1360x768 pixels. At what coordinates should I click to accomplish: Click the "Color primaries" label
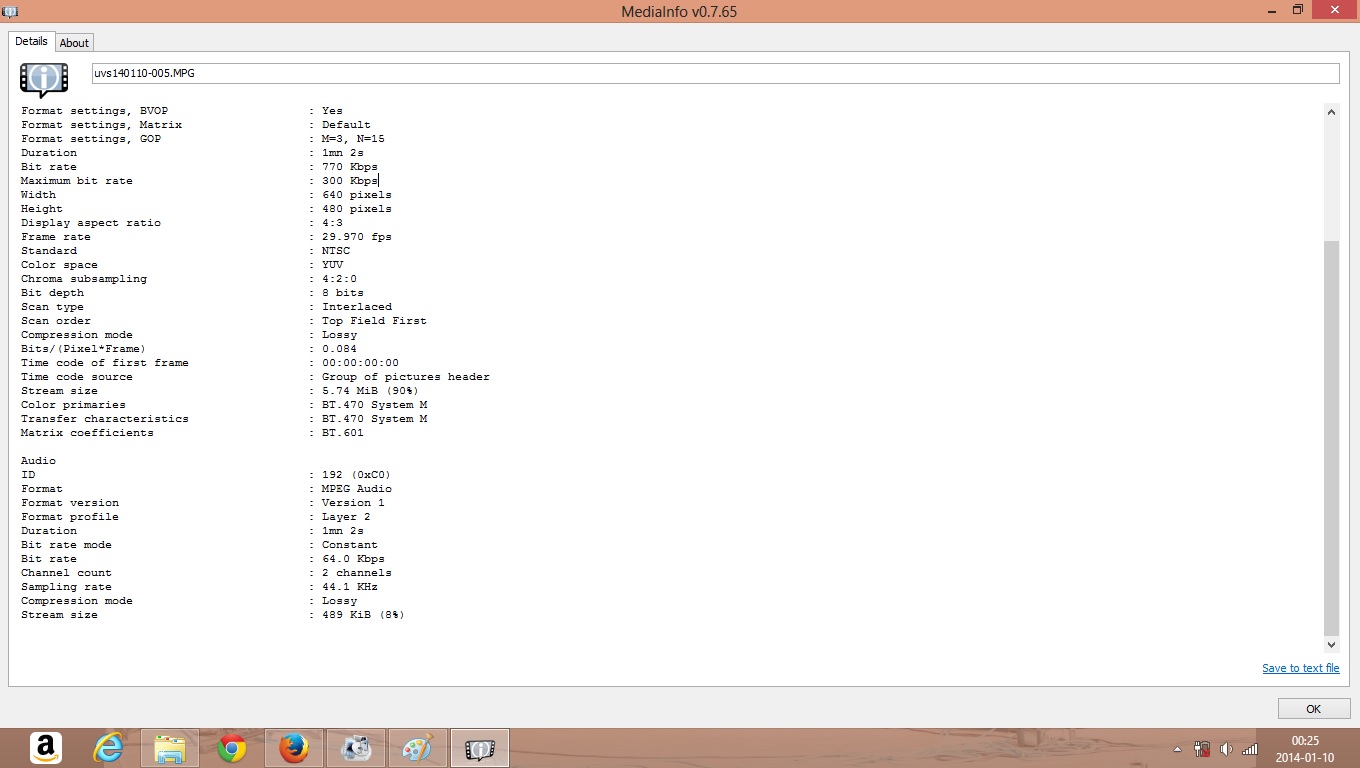pyautogui.click(x=73, y=405)
